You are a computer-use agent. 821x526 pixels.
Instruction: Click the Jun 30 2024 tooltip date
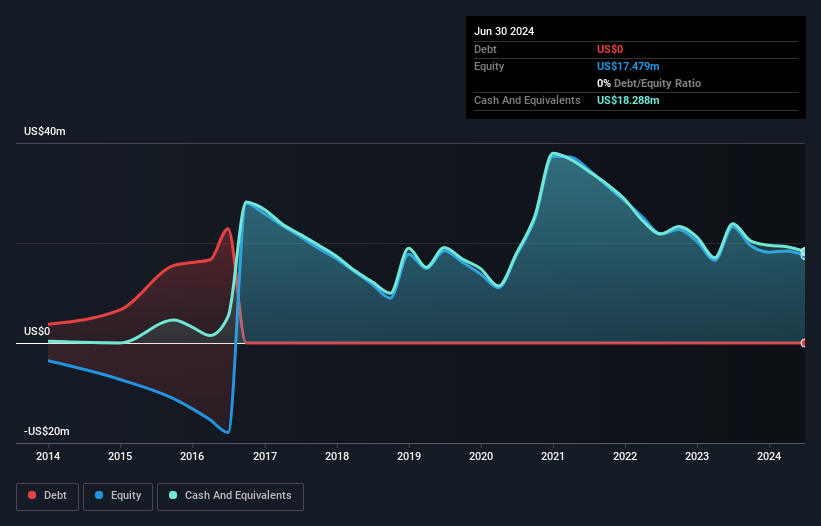504,31
